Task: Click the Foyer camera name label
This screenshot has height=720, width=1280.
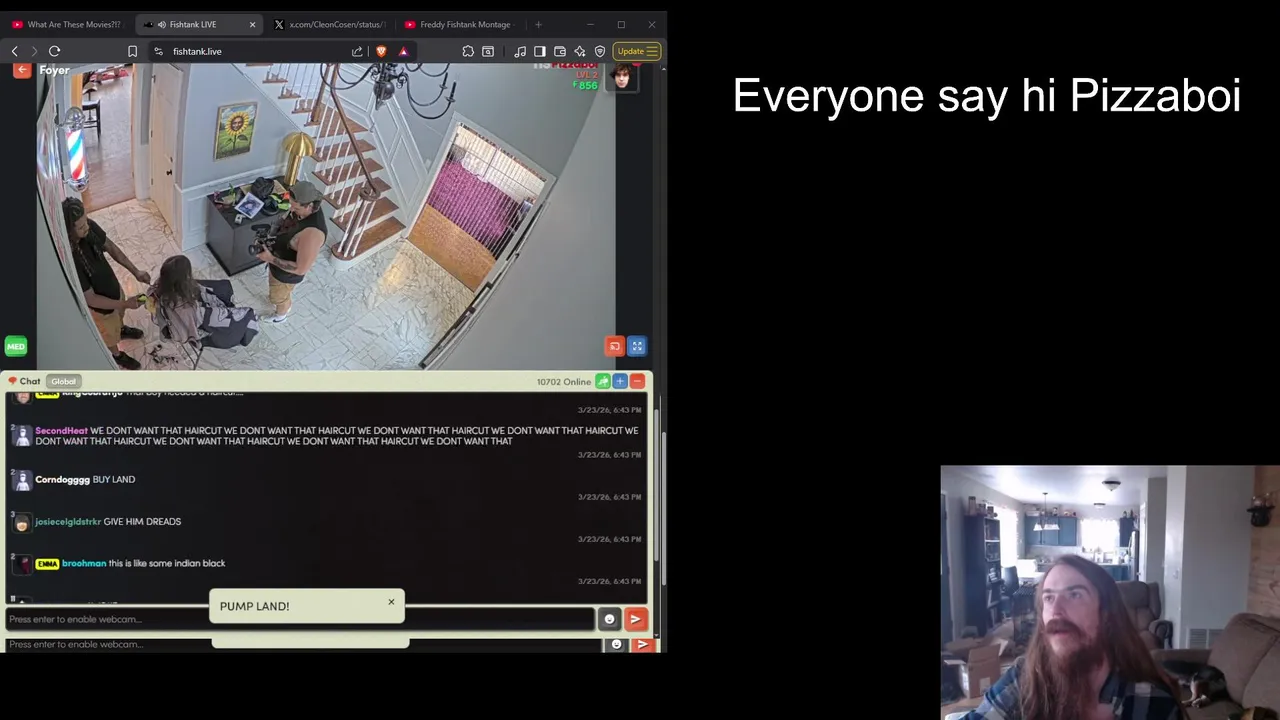Action: pyautogui.click(x=54, y=70)
